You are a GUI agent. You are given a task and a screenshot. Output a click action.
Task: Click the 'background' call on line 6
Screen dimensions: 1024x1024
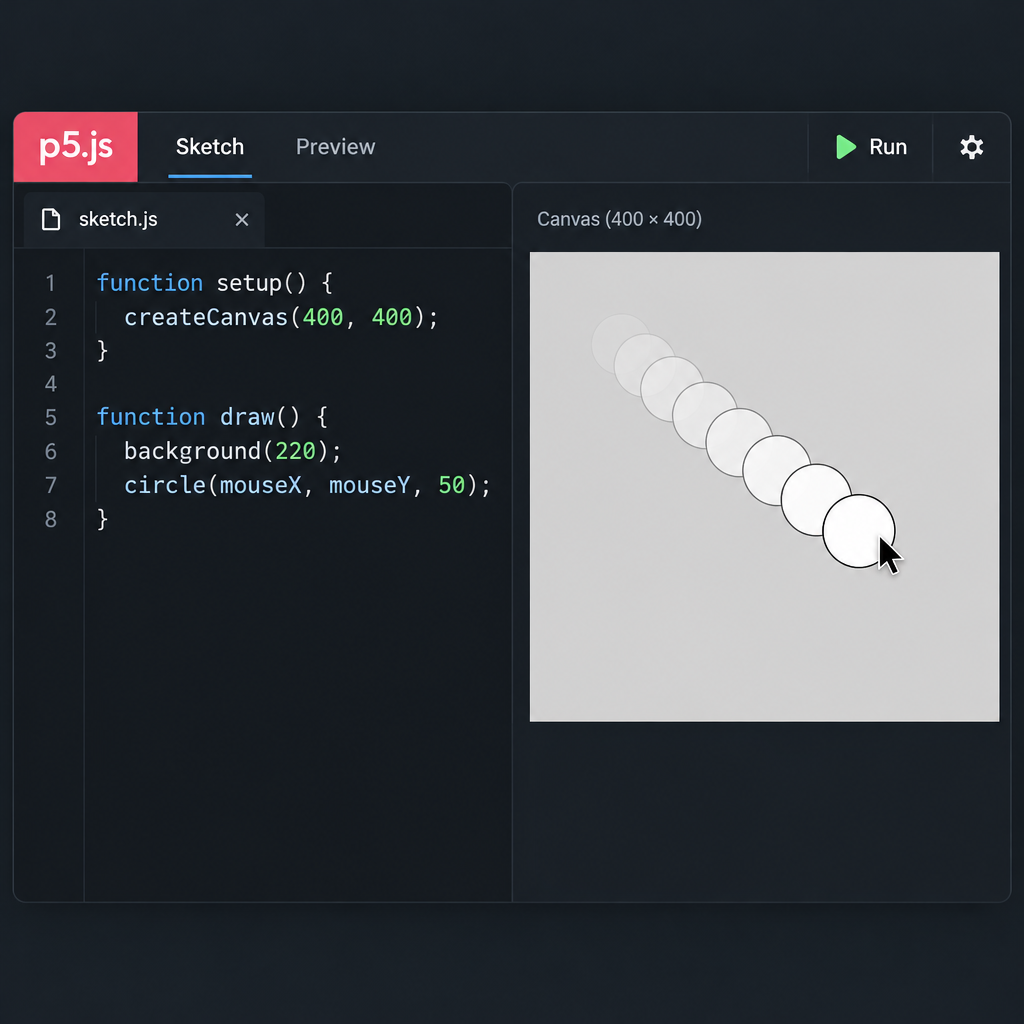pos(193,451)
